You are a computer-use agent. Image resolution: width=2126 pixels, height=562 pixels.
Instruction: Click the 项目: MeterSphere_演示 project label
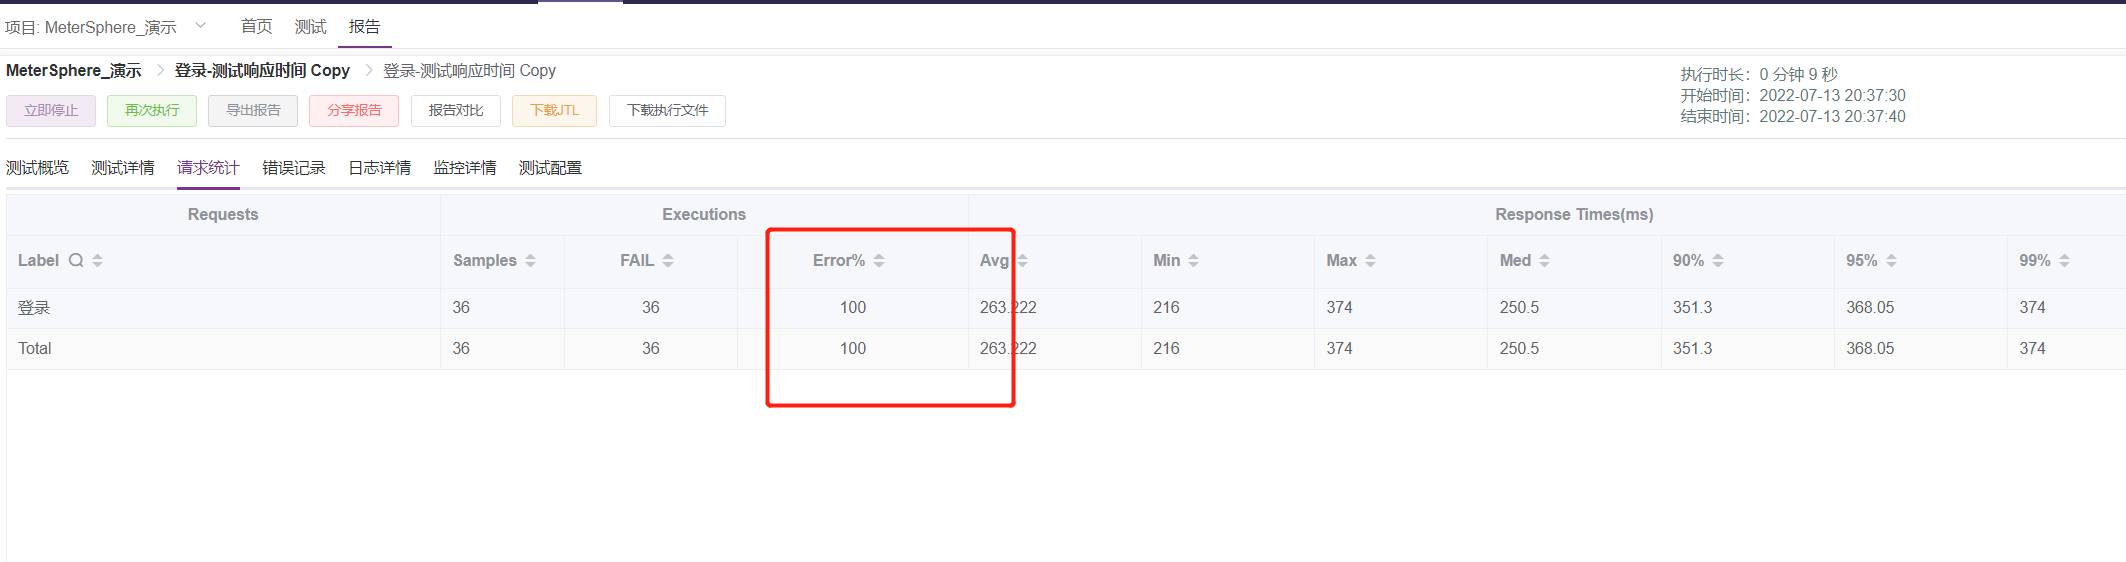click(x=91, y=27)
